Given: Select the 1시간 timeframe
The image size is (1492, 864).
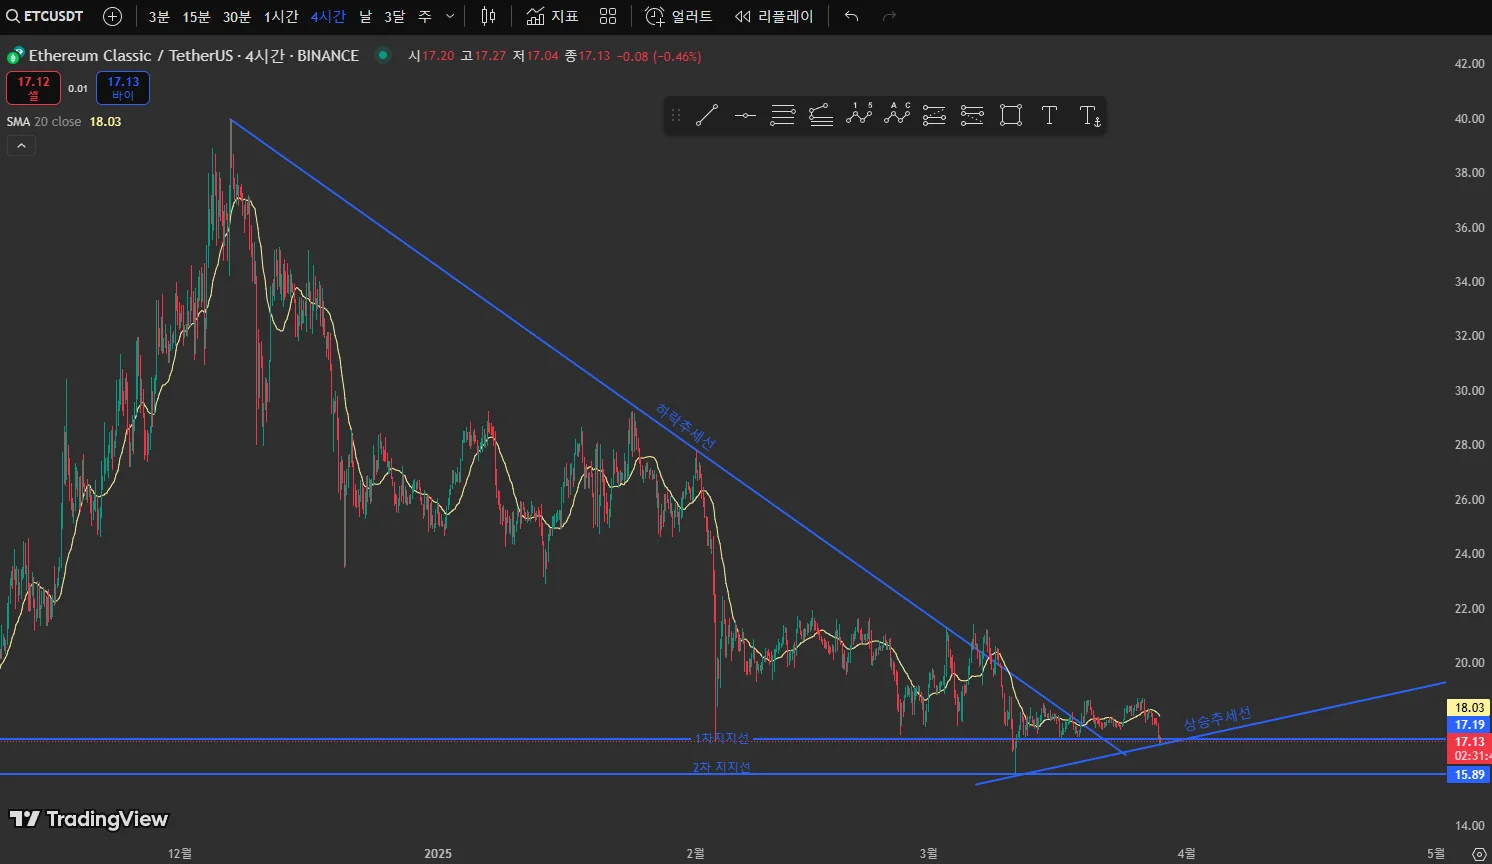Looking at the screenshot, I should [x=281, y=16].
